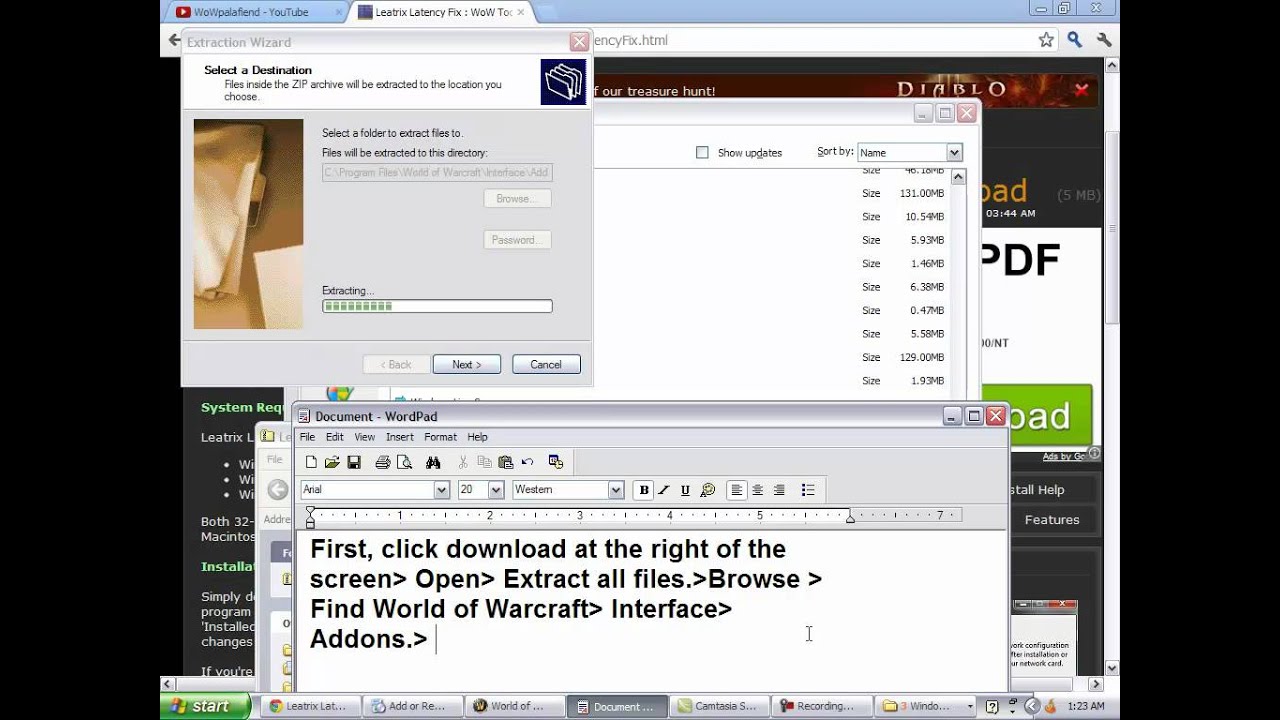Click the New document icon in WordPad
Image resolution: width=1280 pixels, height=720 pixels.
pos(311,462)
